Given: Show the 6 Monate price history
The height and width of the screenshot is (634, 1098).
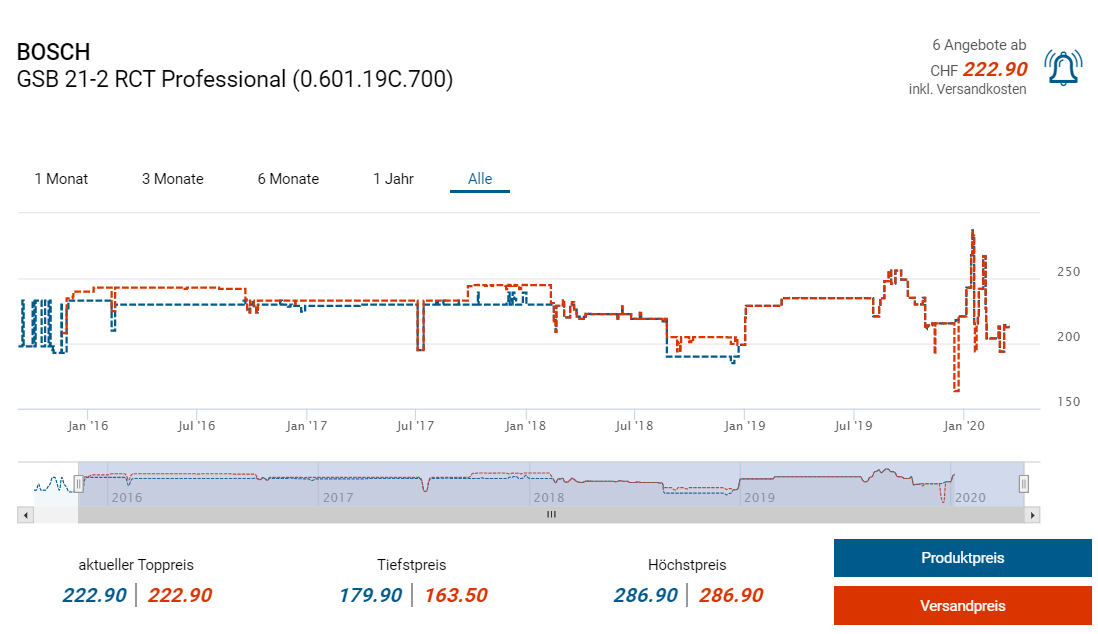Looking at the screenshot, I should [x=288, y=179].
